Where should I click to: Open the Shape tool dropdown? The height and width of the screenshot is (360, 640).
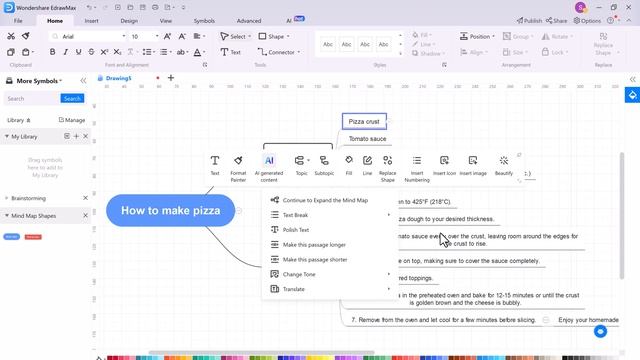tap(288, 36)
